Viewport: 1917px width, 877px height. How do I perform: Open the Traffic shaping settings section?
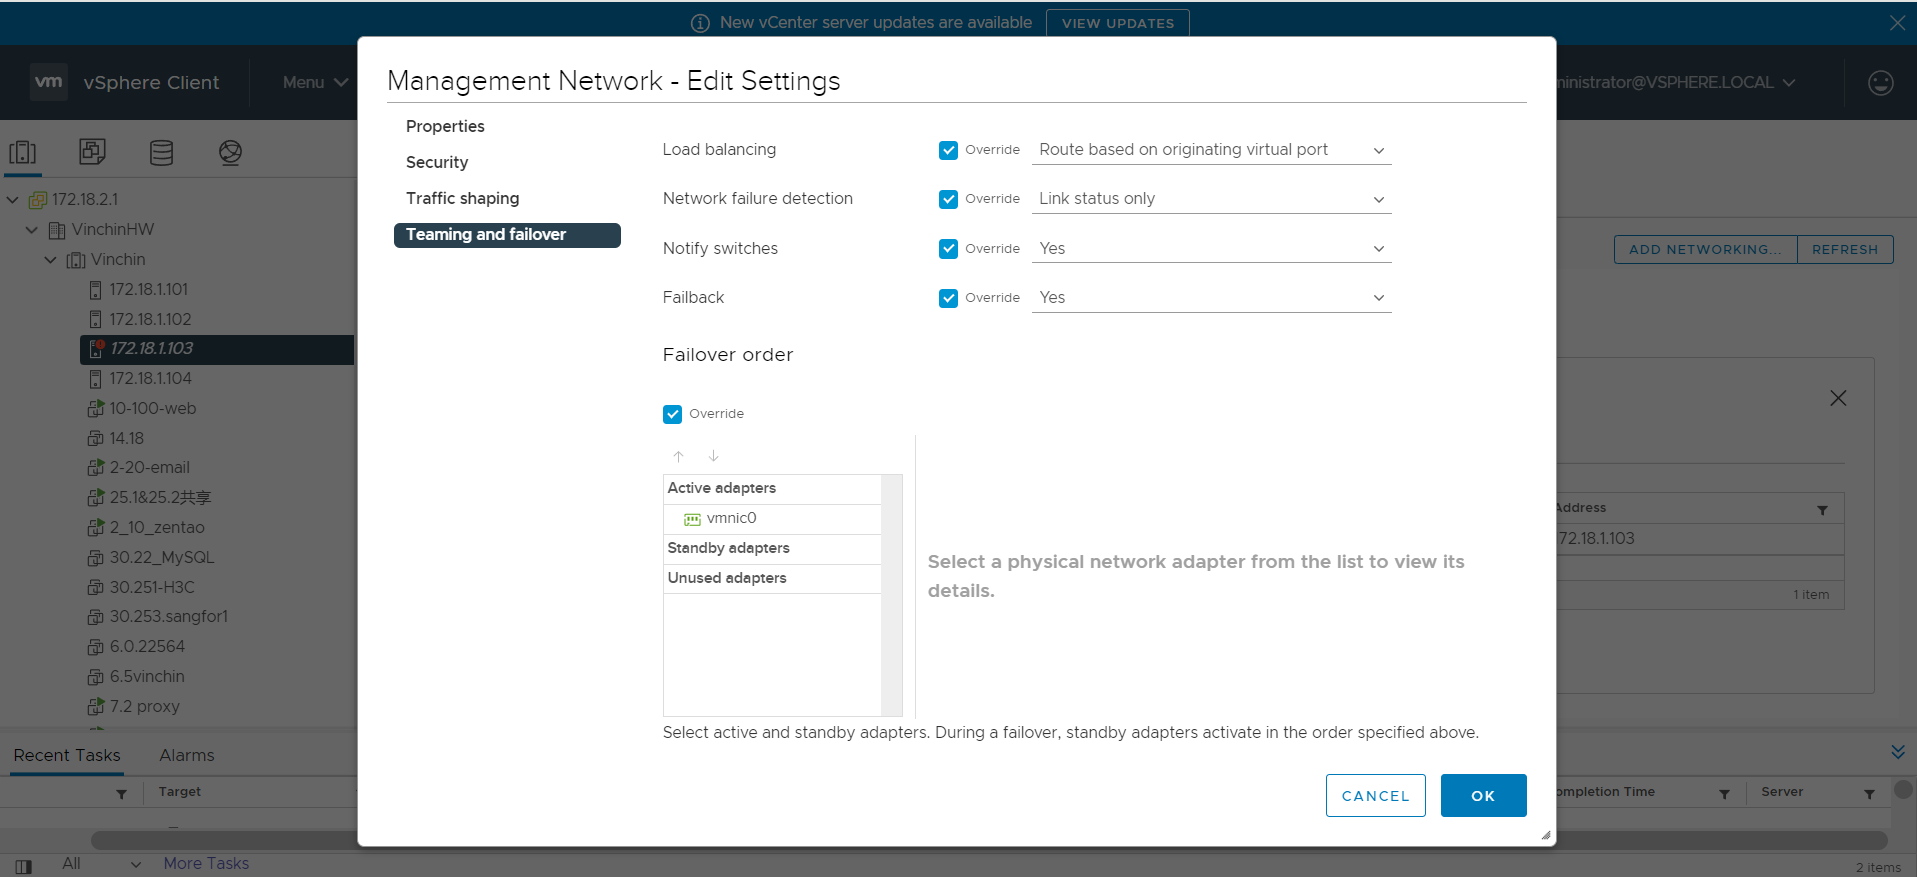[x=462, y=198]
